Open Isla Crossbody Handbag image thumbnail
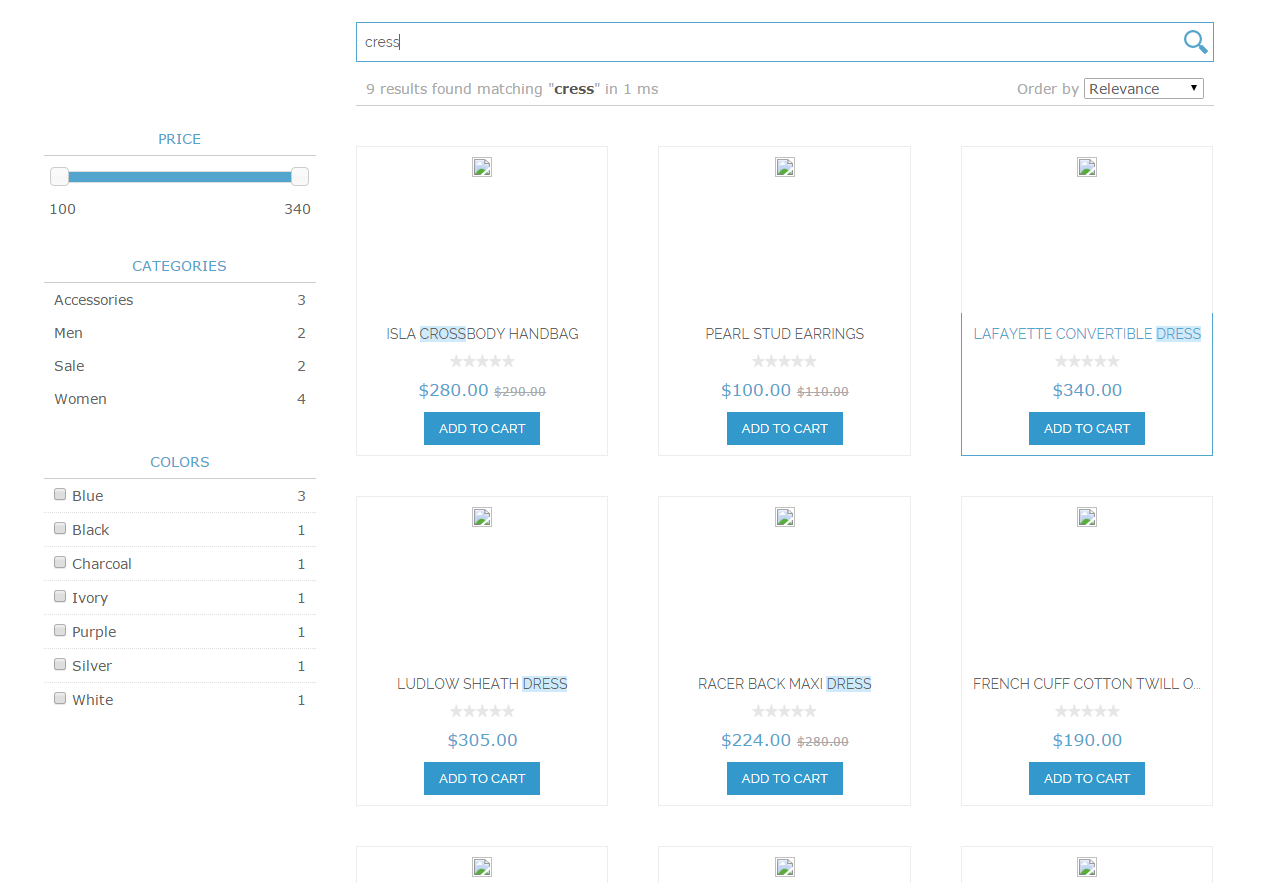1266x883 pixels. pos(482,167)
